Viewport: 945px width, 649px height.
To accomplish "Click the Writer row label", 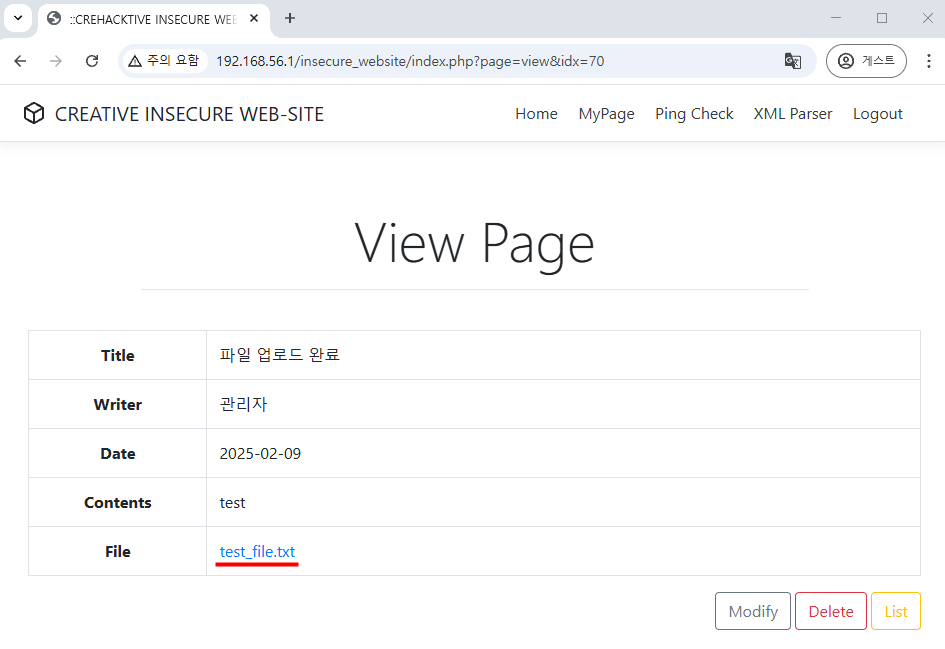I will tap(118, 404).
